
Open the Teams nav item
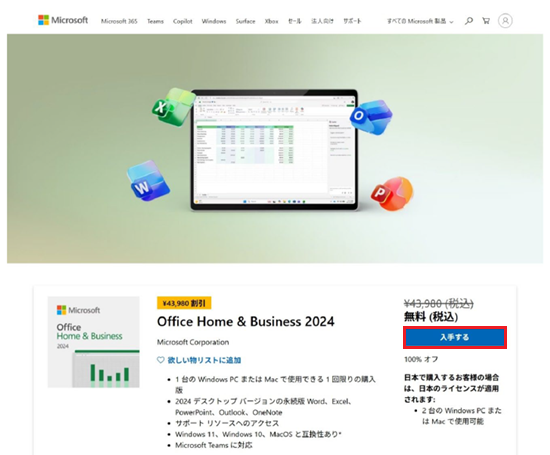click(x=155, y=21)
